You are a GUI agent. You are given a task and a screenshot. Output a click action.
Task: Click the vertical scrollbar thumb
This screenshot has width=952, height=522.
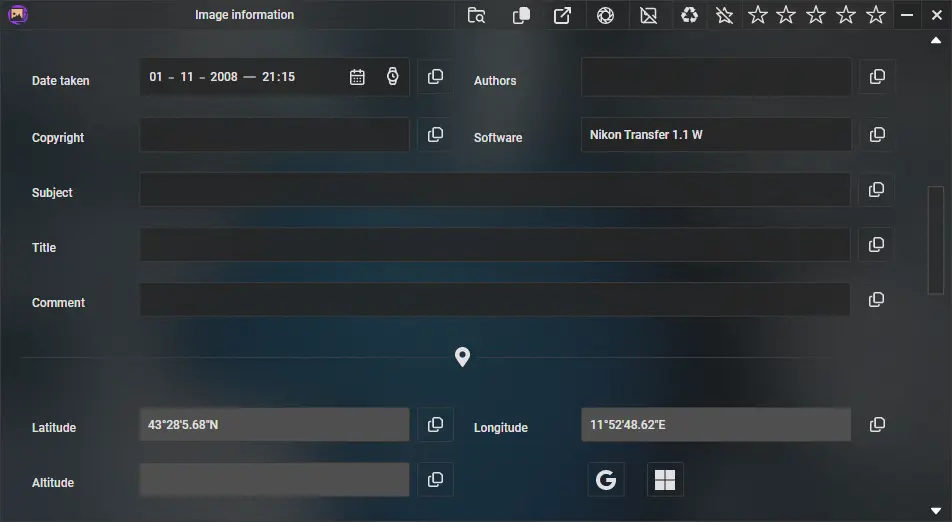coord(936,240)
